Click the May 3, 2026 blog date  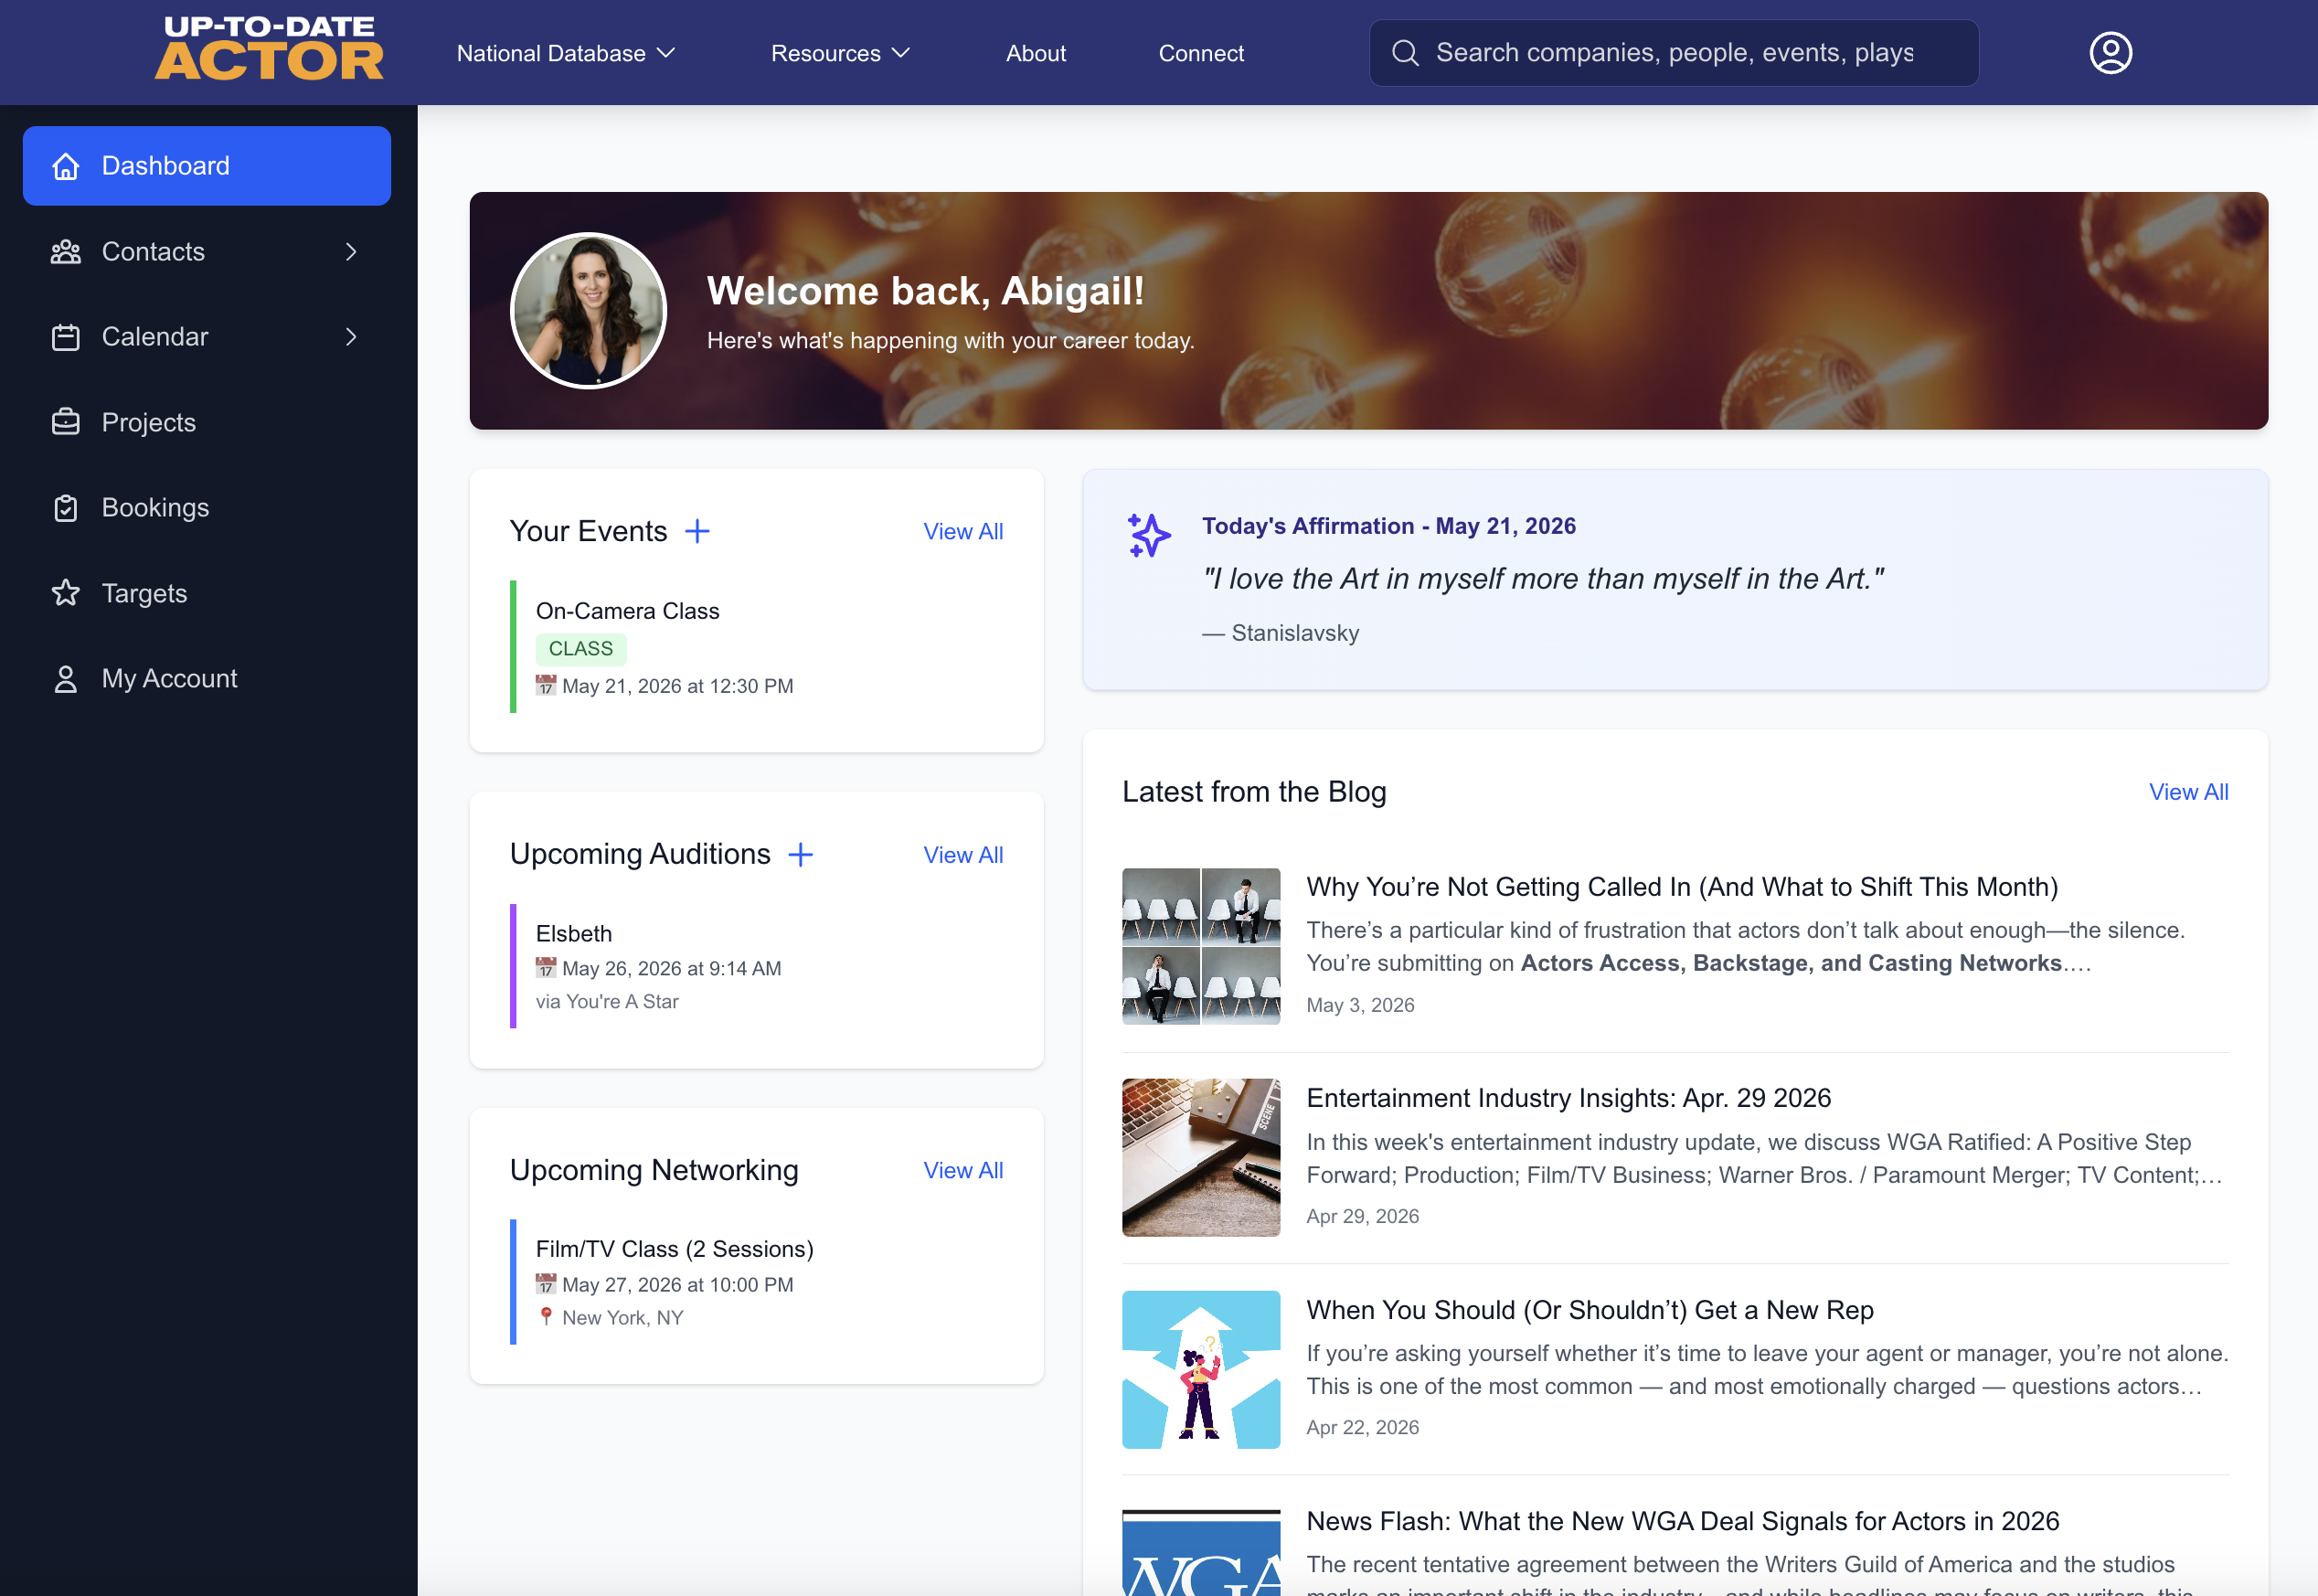click(1360, 1005)
